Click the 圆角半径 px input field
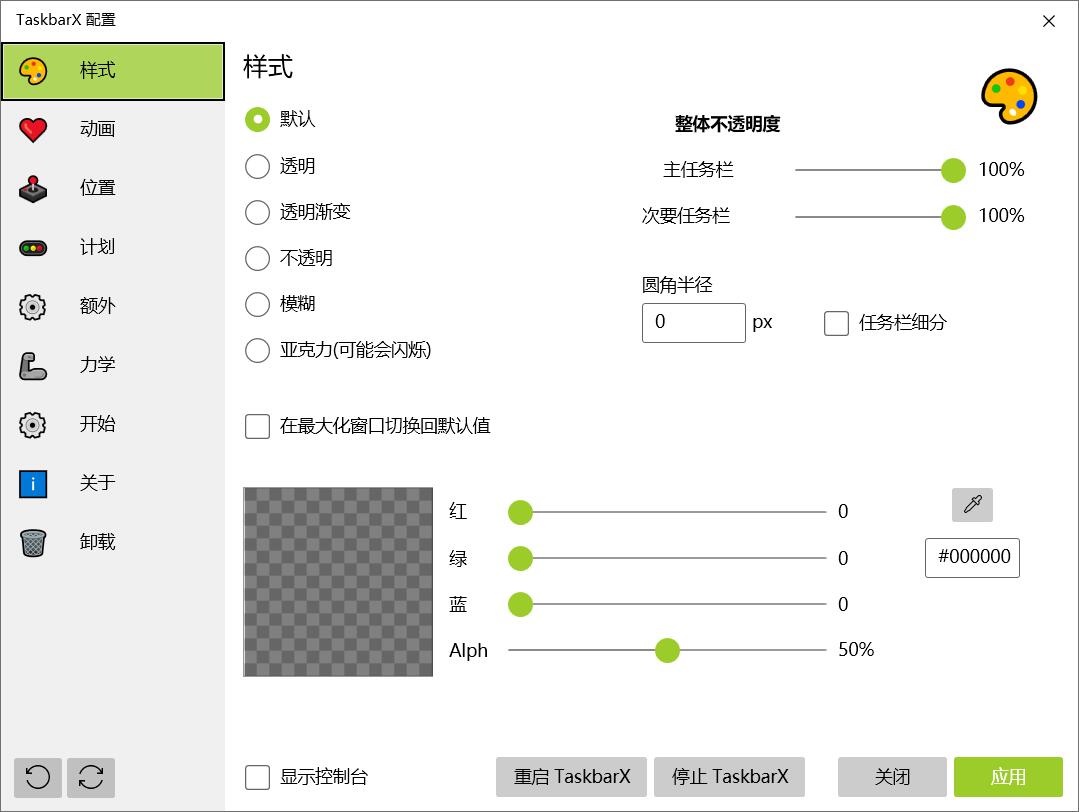The image size is (1079, 812). click(694, 323)
